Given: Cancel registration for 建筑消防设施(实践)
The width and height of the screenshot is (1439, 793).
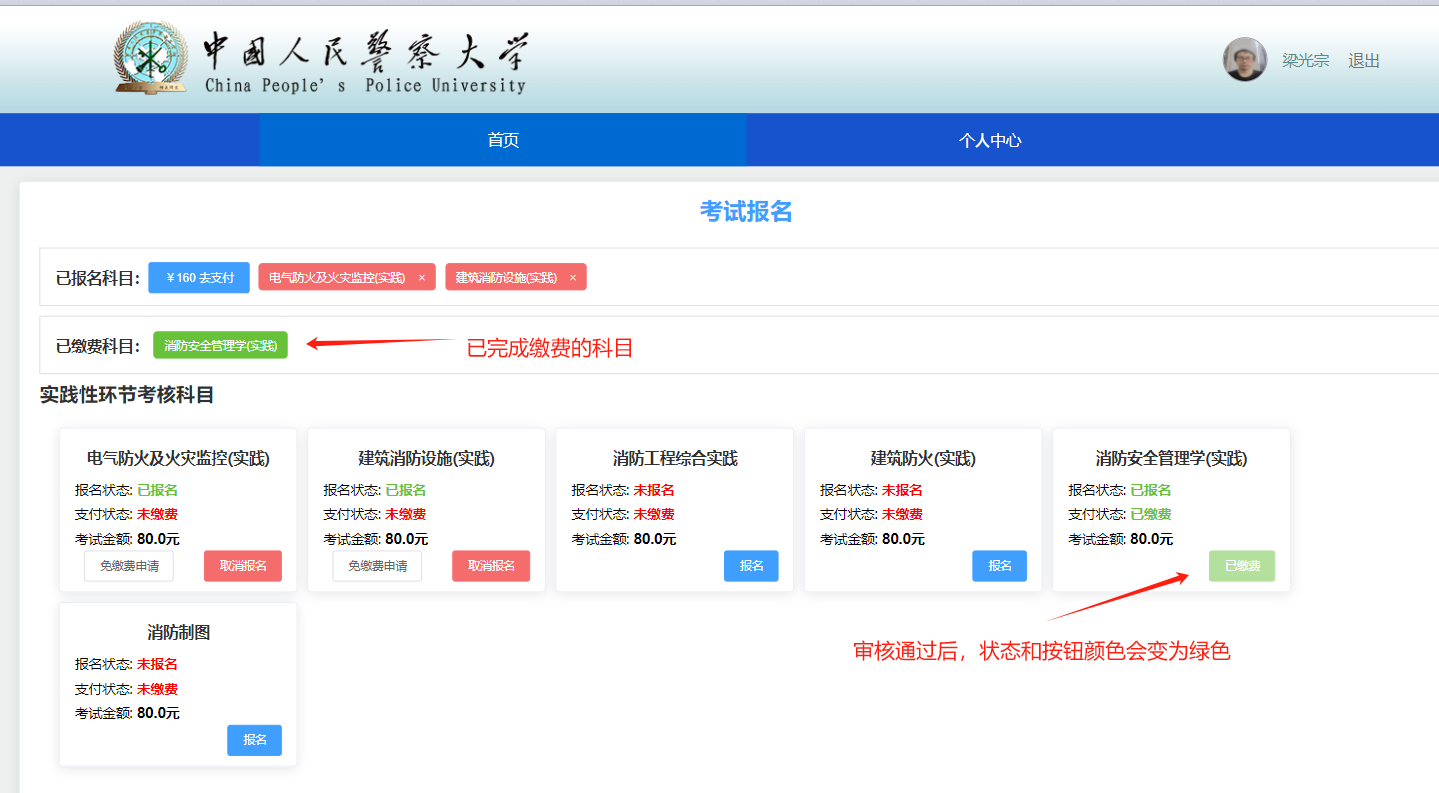Looking at the screenshot, I should [x=491, y=566].
